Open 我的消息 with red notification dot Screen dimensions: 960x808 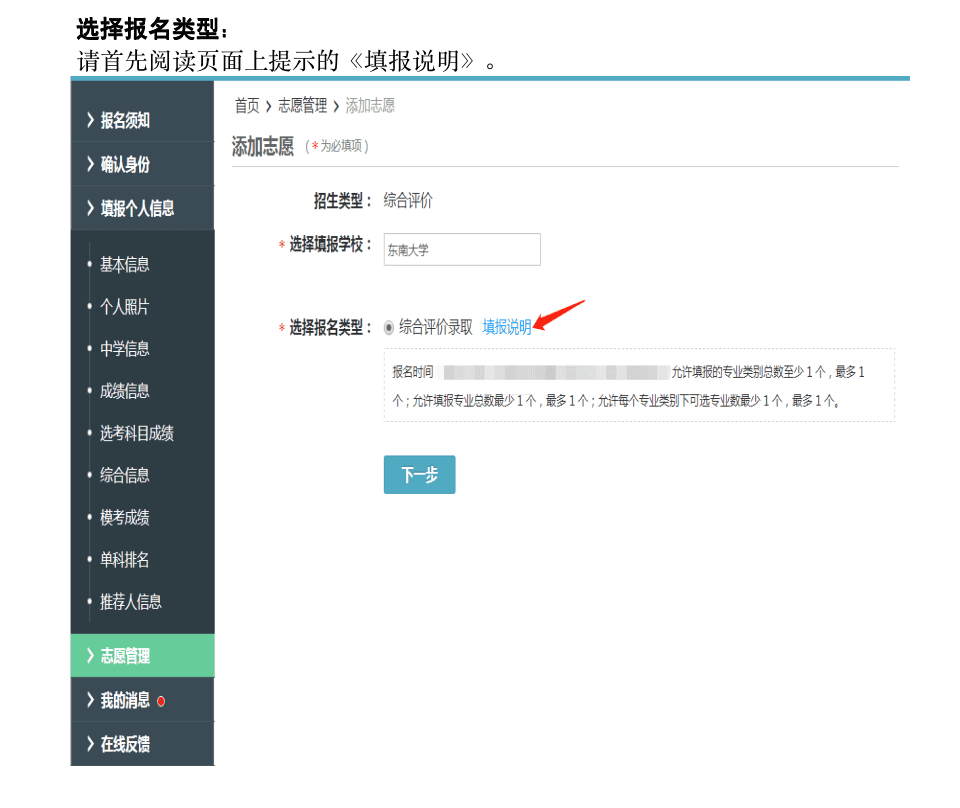click(x=125, y=701)
